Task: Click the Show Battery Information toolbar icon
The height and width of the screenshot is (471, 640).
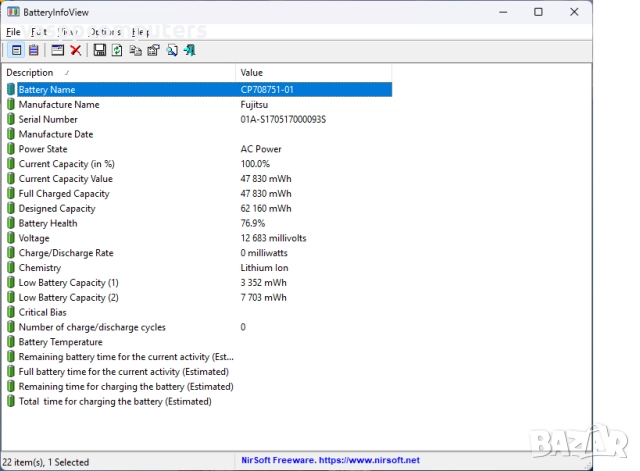Action: click(17, 50)
